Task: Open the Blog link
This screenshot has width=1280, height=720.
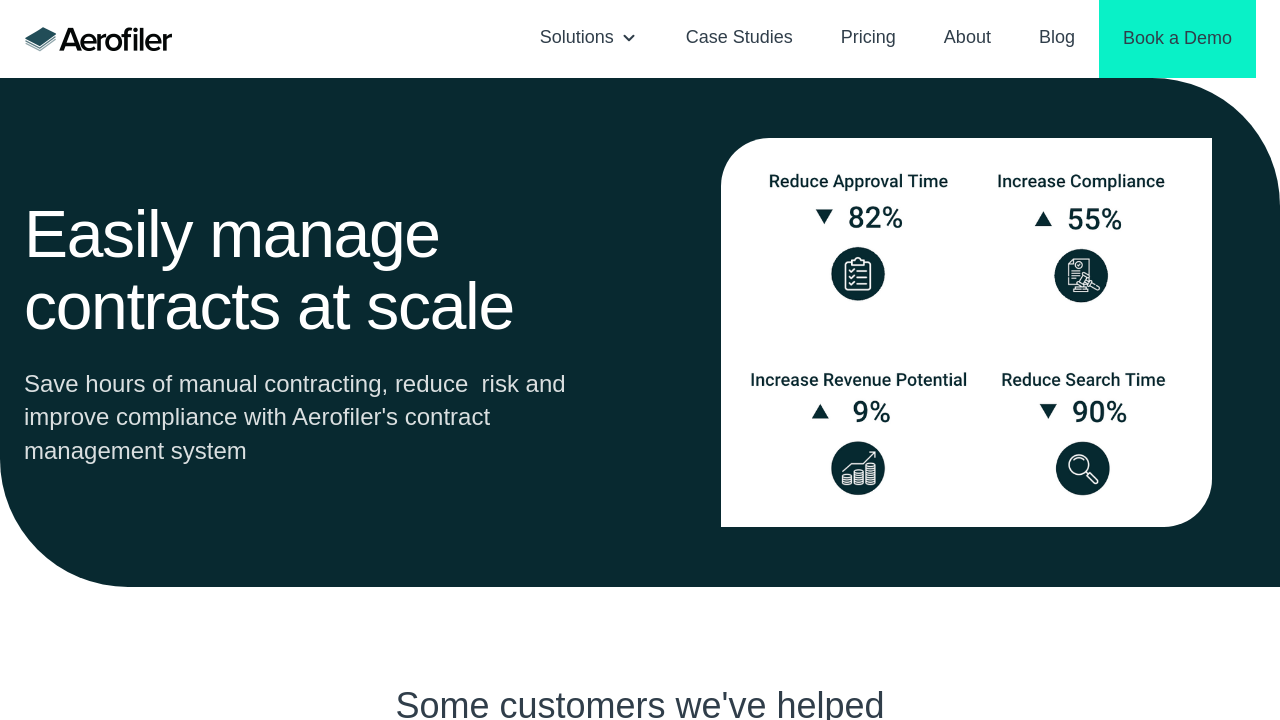Action: (x=1057, y=38)
